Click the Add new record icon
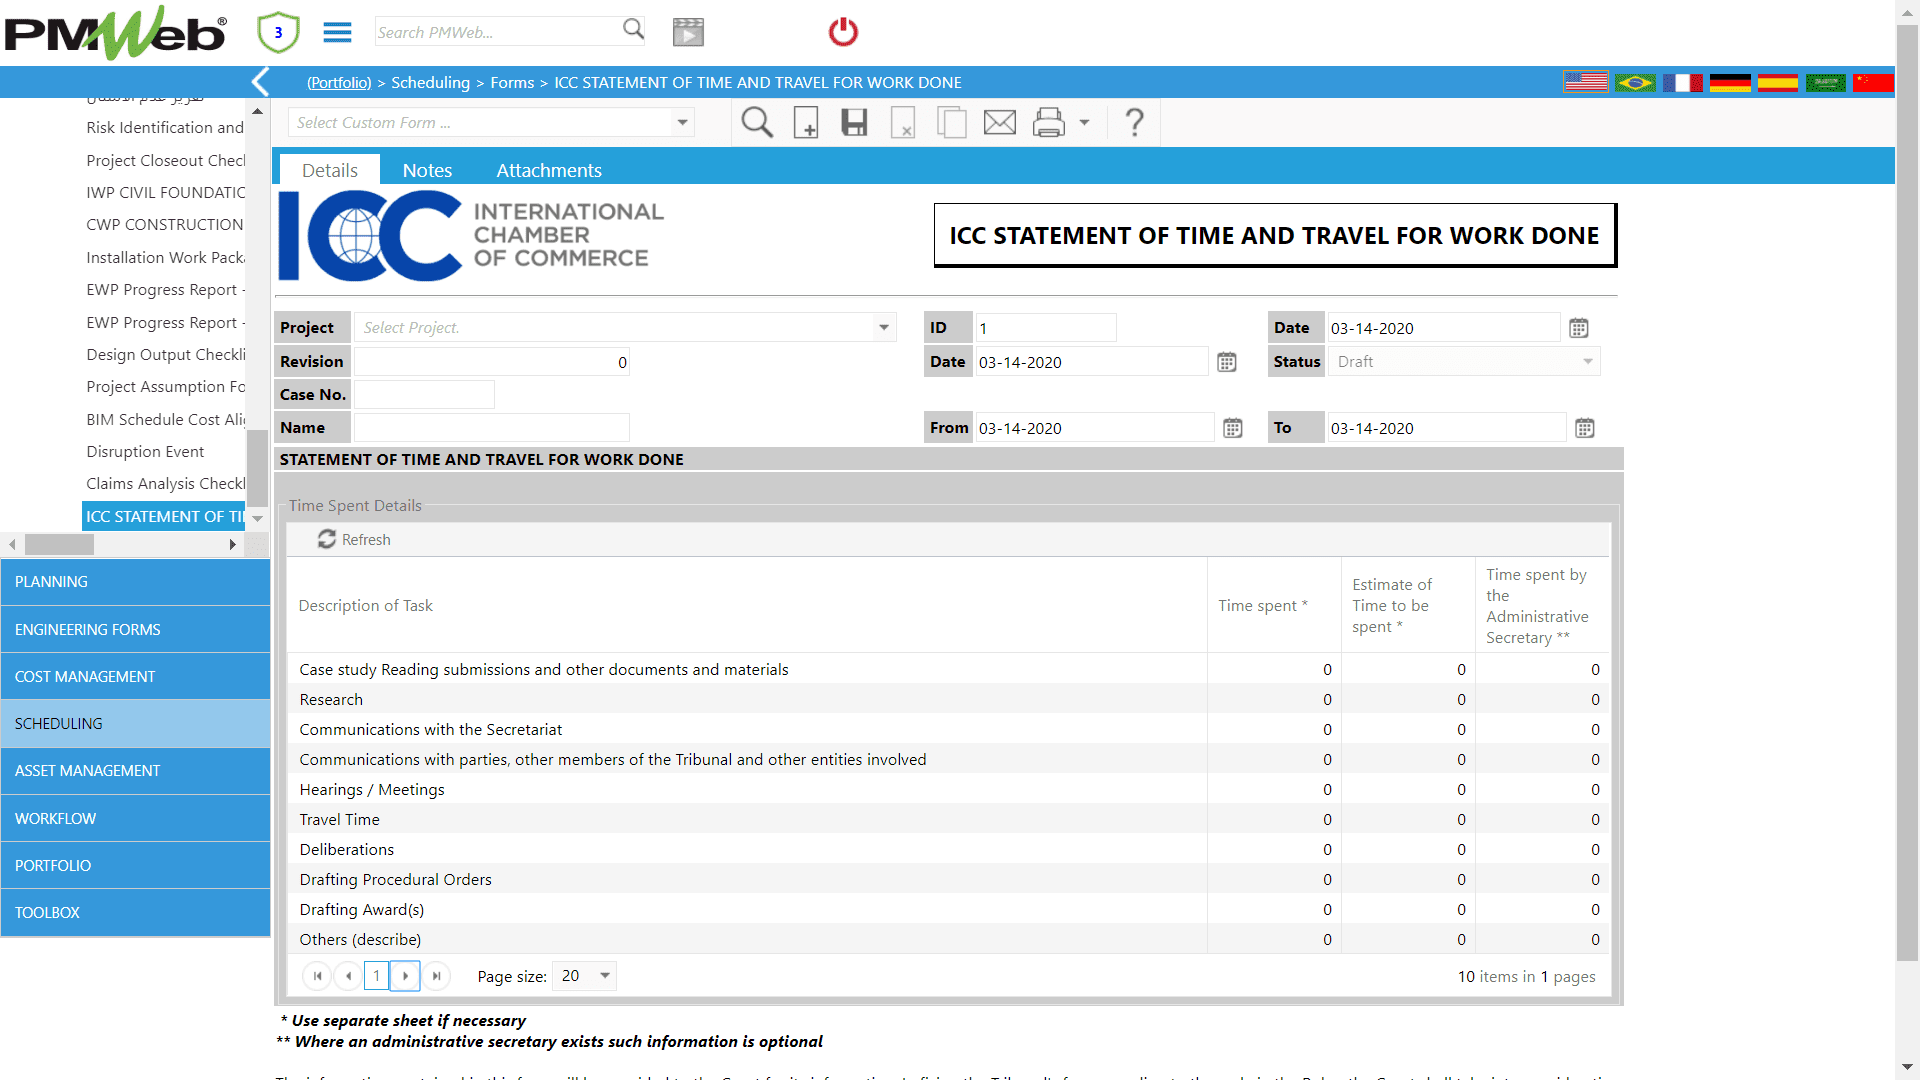The image size is (1920, 1080). coord(805,123)
